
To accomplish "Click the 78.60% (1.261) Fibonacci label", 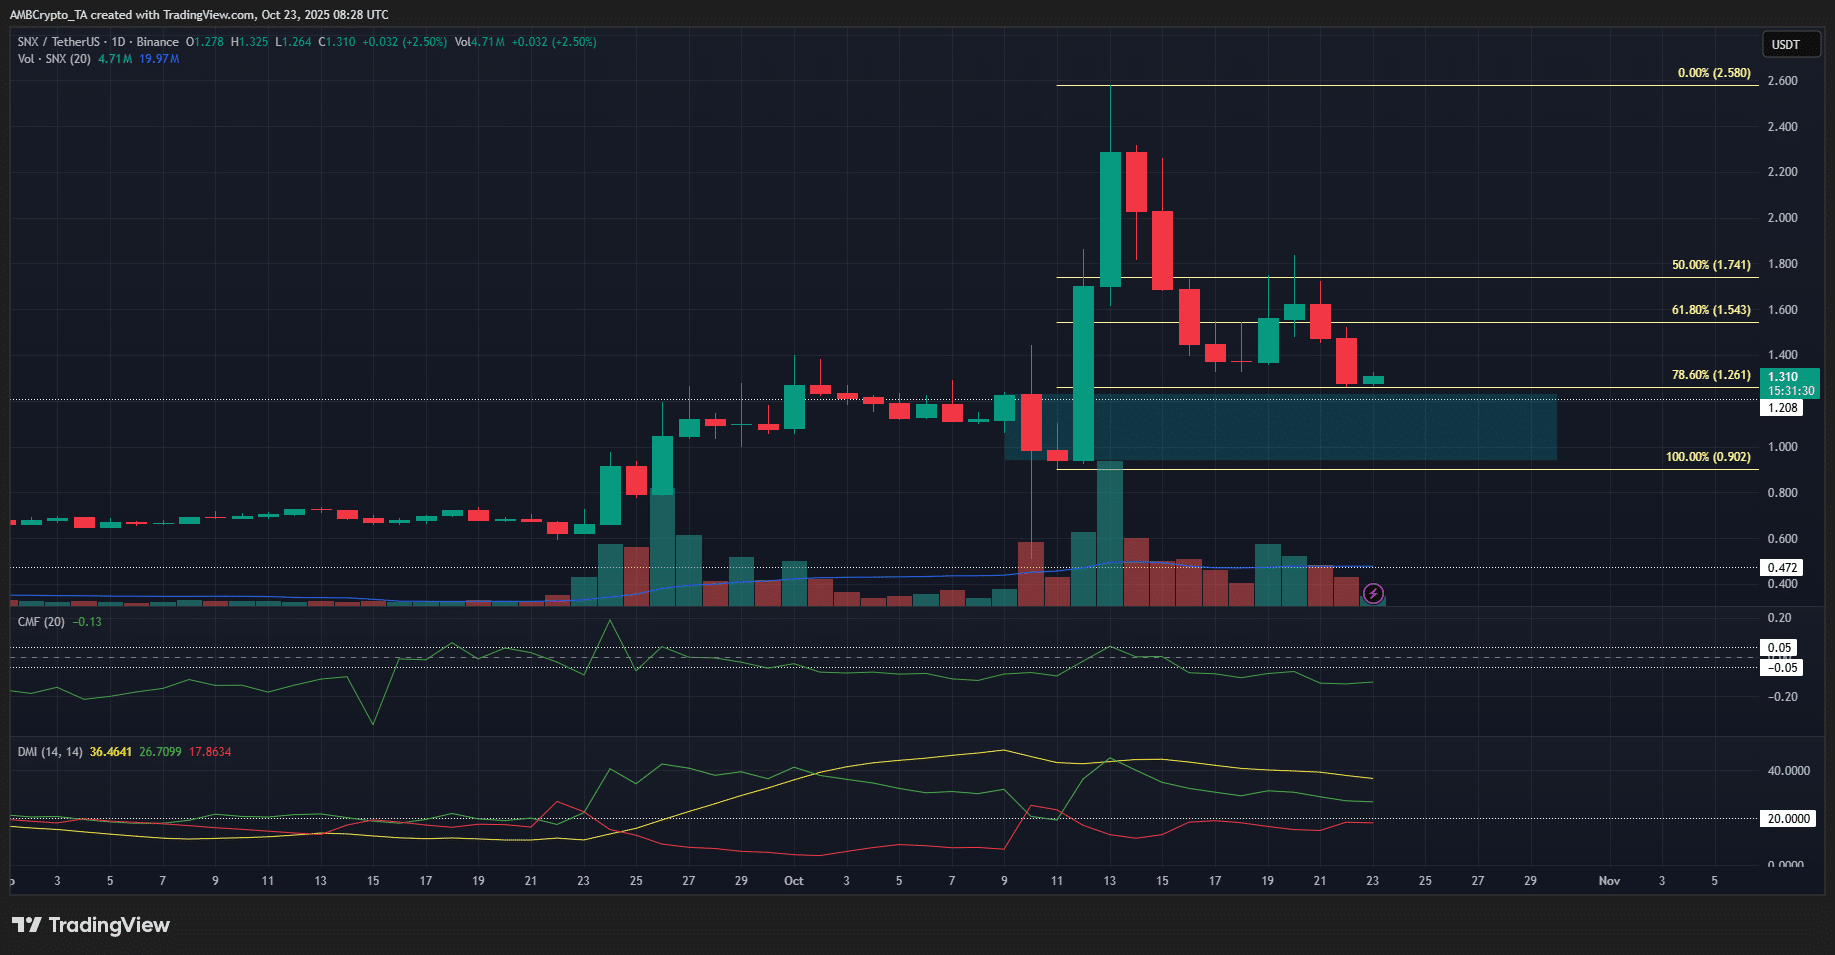I will point(1710,375).
